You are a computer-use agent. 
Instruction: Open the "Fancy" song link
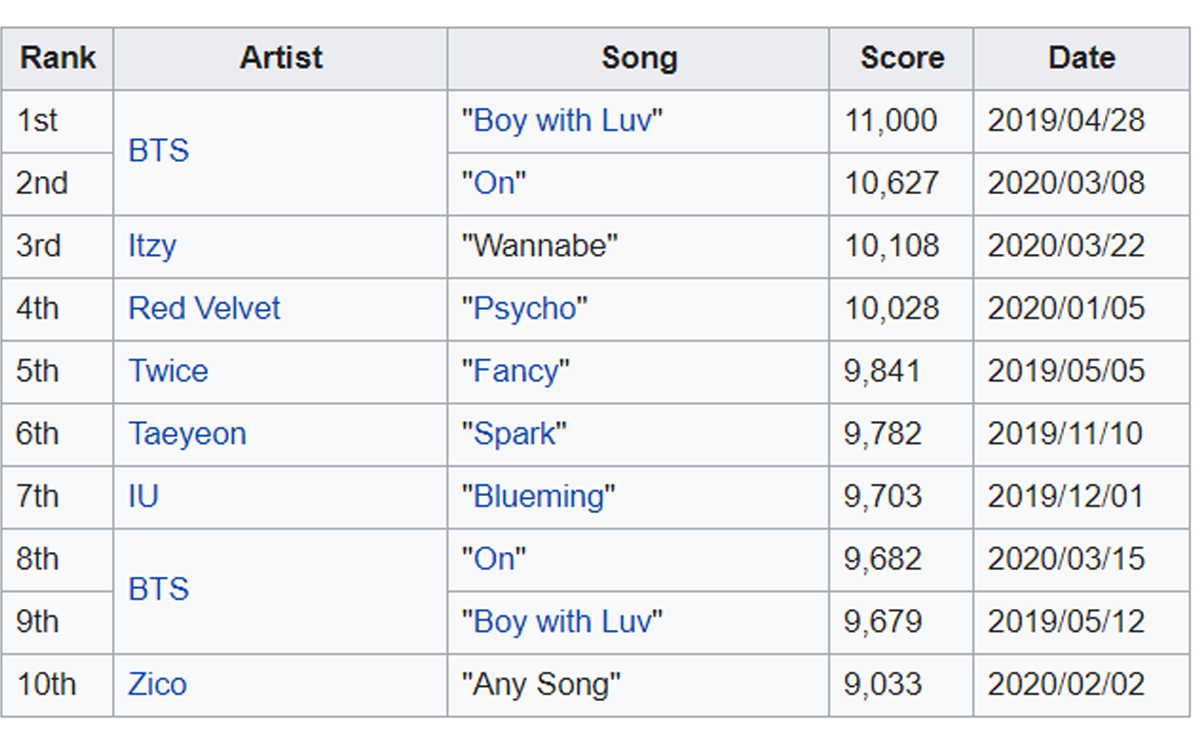(x=516, y=371)
